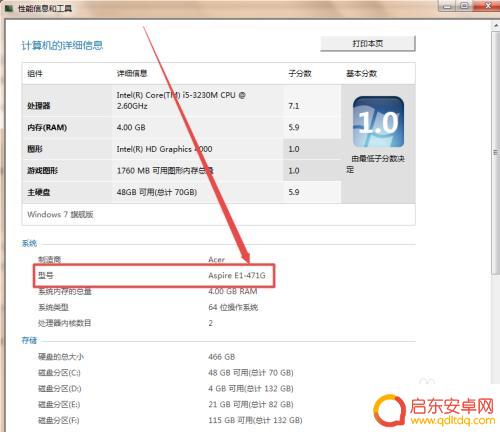Image resolution: width=500 pixels, height=432 pixels.
Task: Click the 打印本页 print button
Action: point(368,44)
